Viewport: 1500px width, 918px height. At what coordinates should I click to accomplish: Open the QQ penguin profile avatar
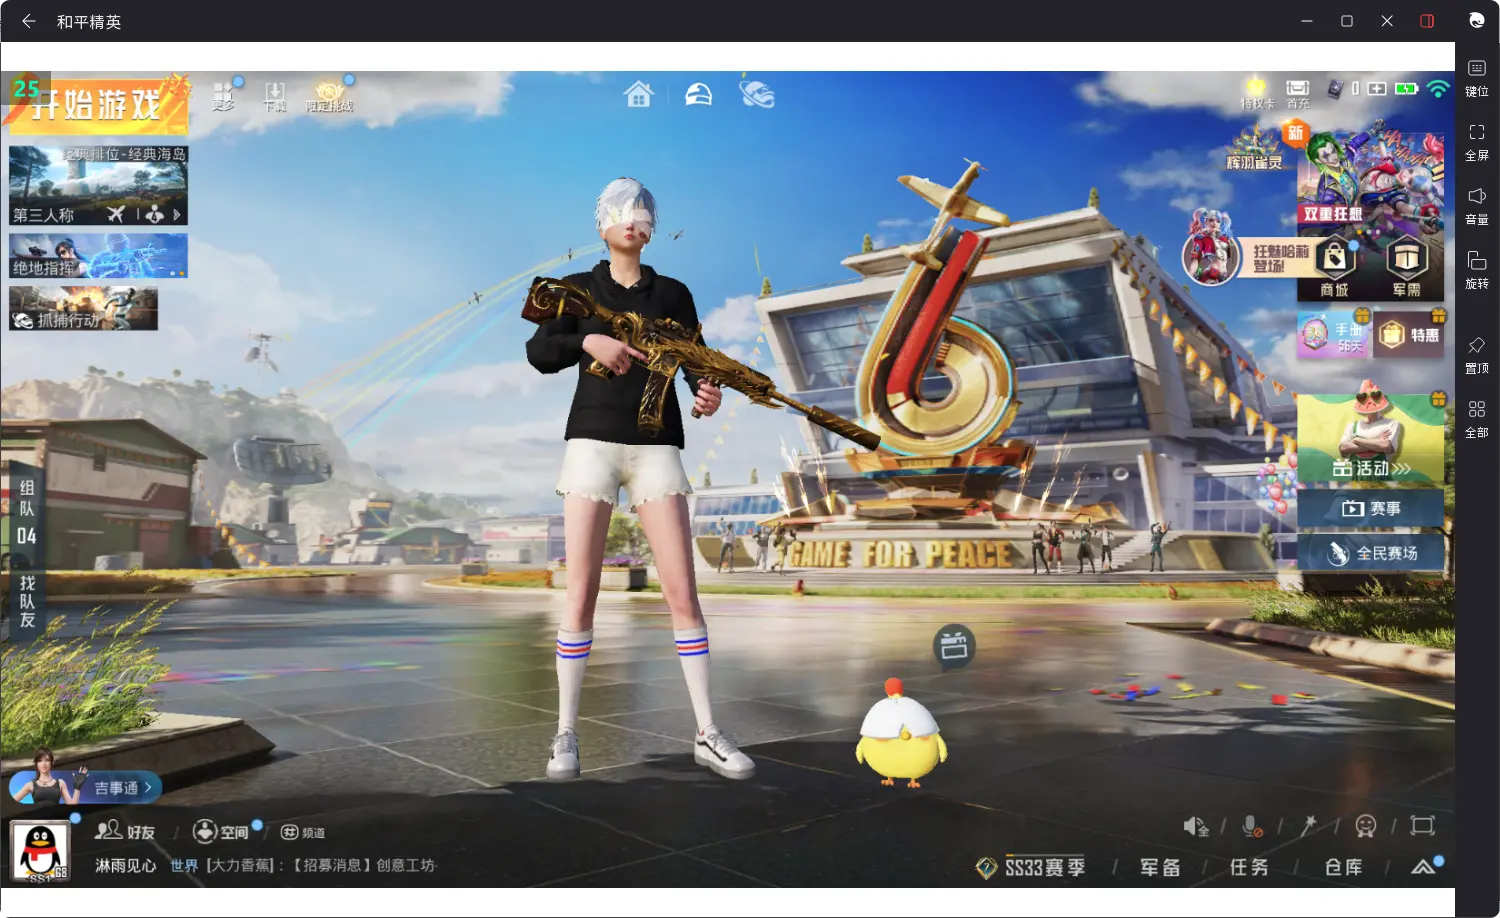tap(40, 851)
